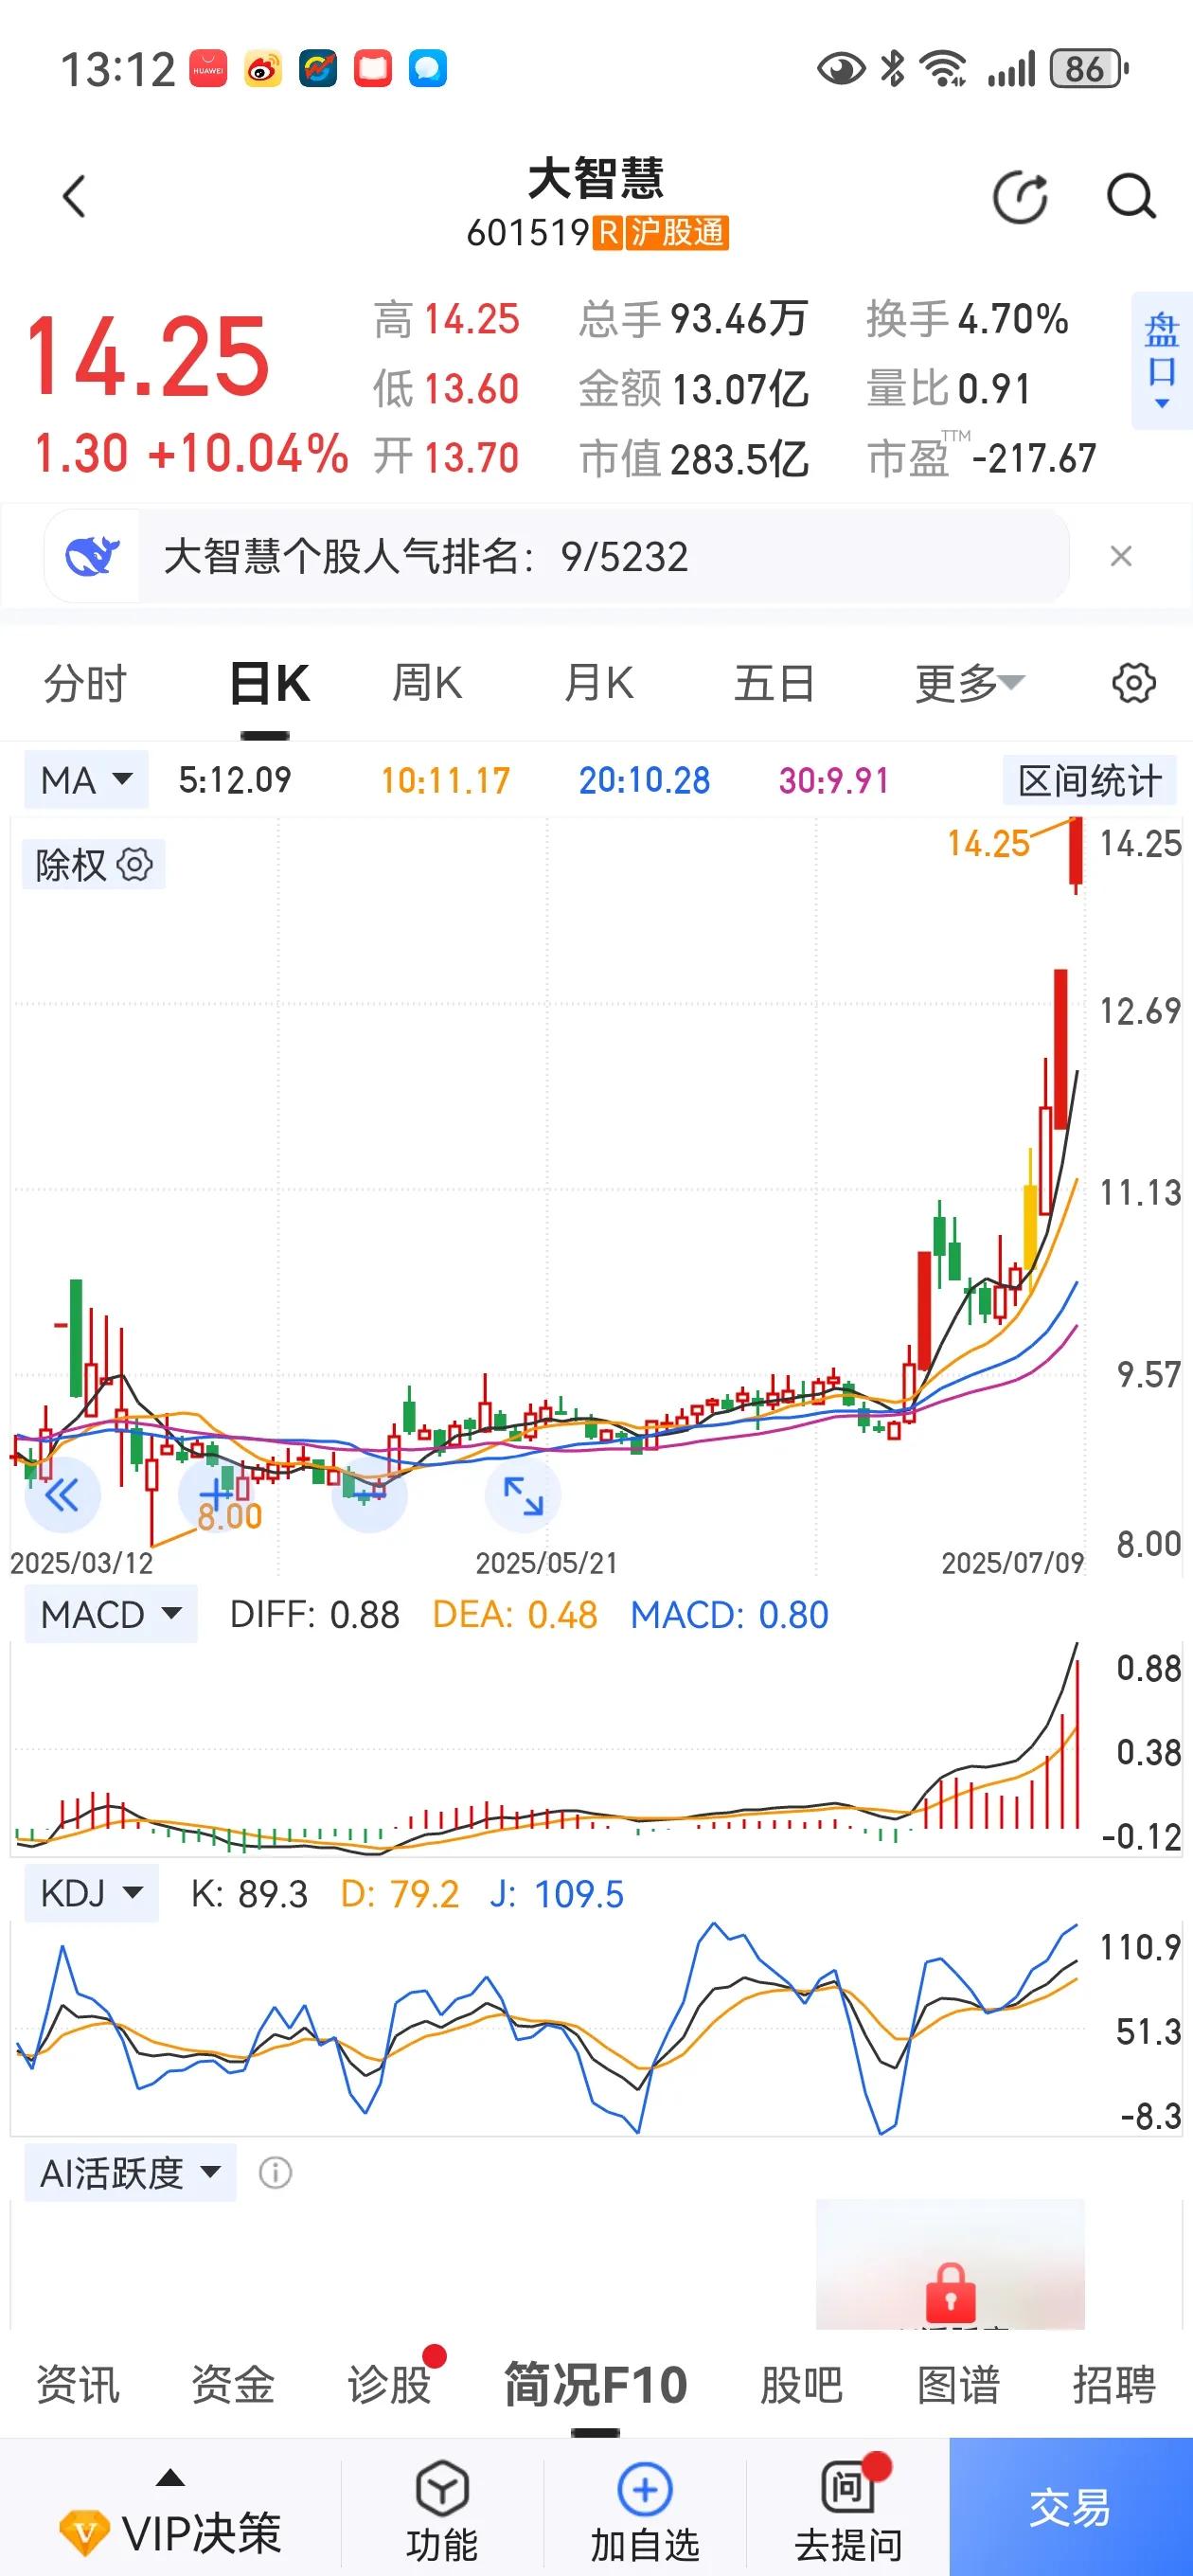This screenshot has height=2576, width=1193.
Task: Open 图谱 graph tab
Action: tap(958, 2384)
